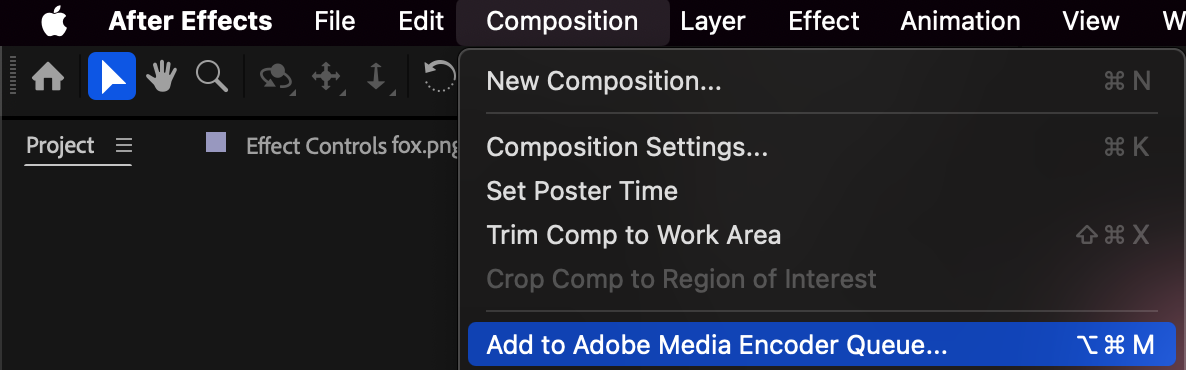Open the Apple menu

point(54,21)
